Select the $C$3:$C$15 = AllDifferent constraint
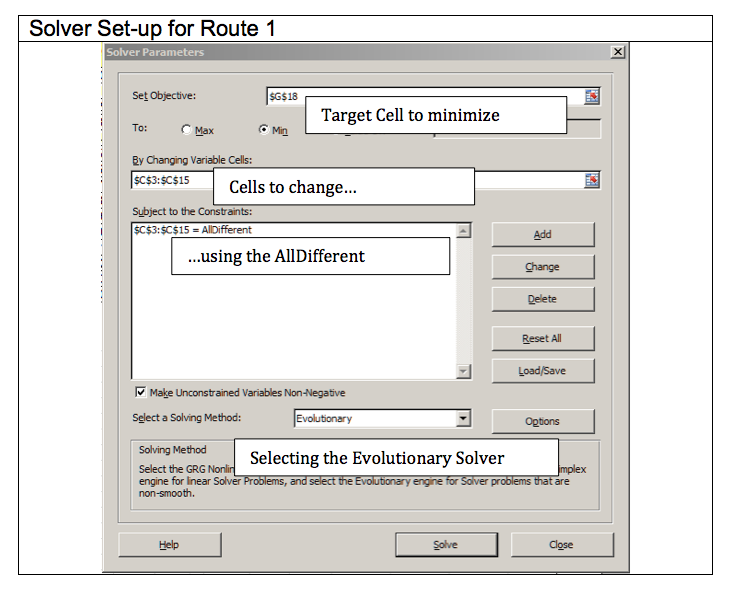Screen dimensions: 741x590 click(192, 230)
